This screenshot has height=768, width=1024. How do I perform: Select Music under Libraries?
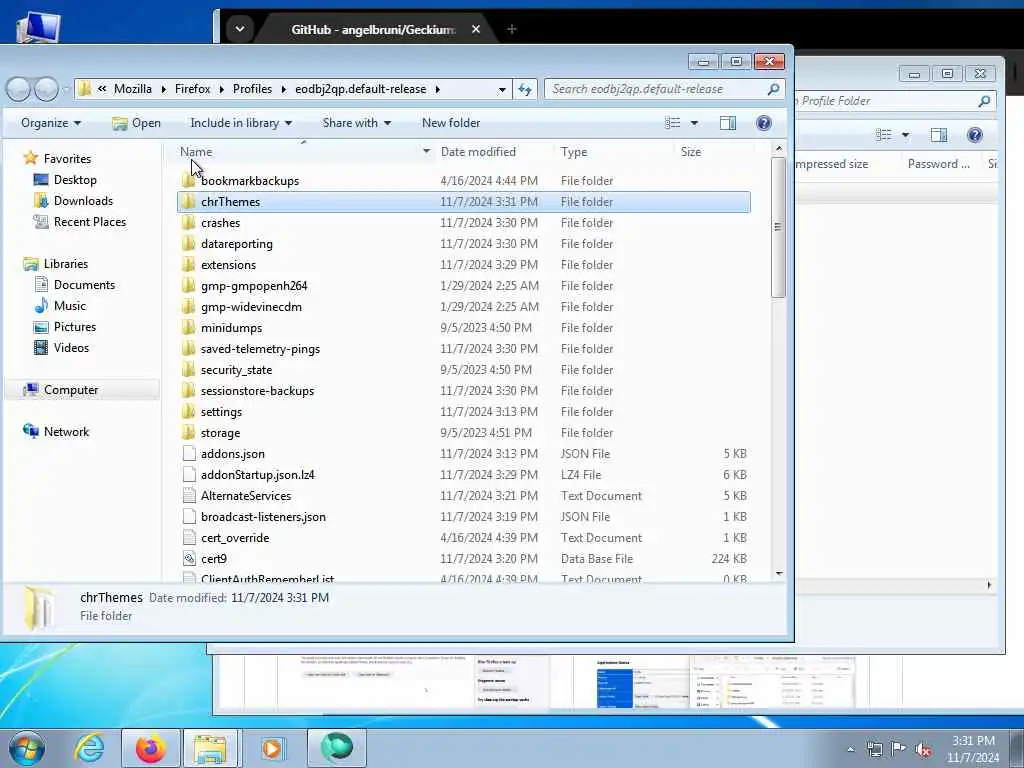tap(69, 306)
